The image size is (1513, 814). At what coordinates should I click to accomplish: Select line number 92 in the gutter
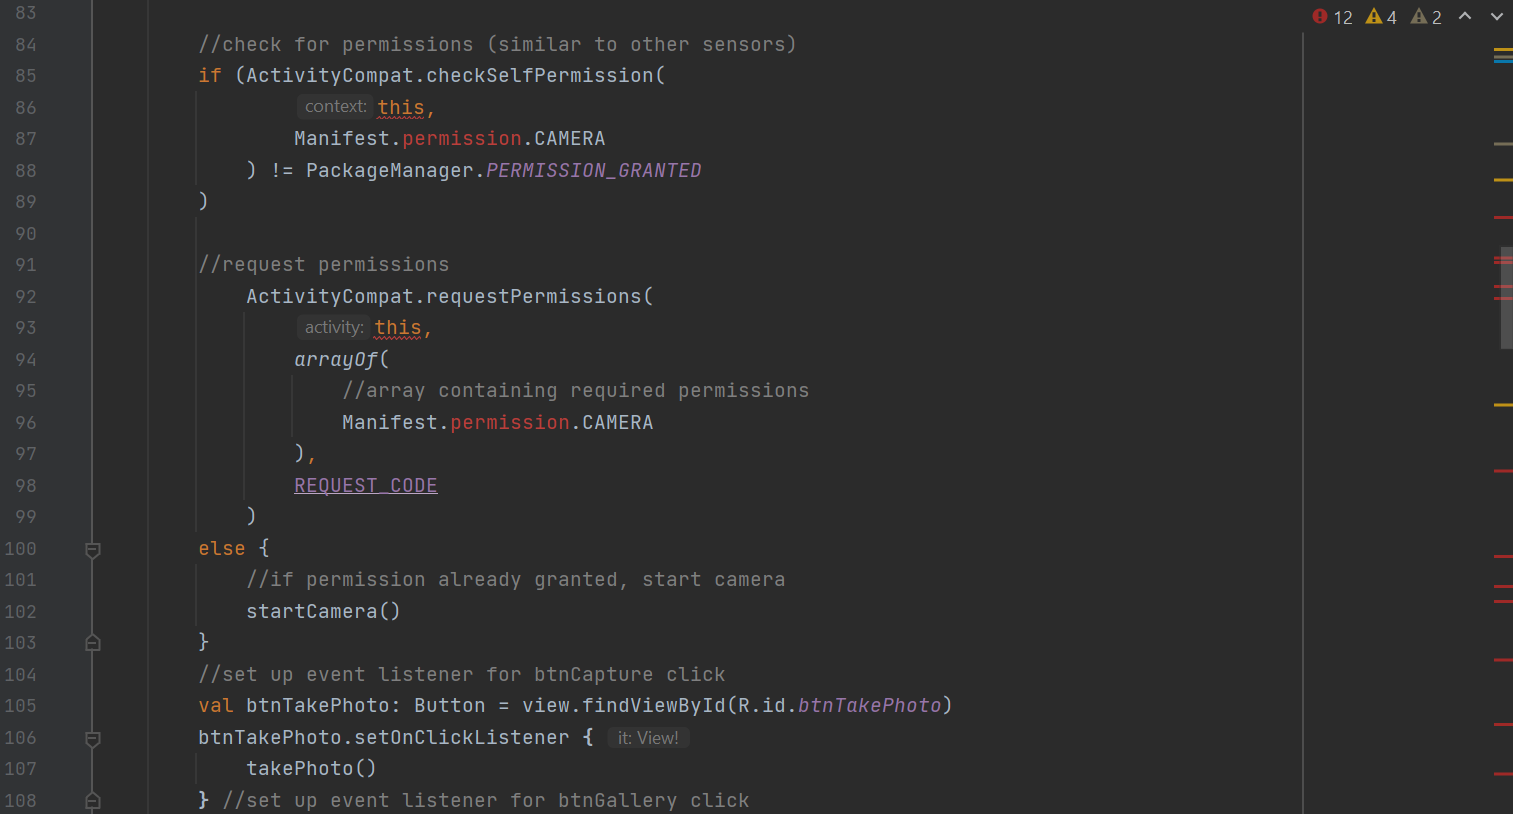(x=26, y=297)
